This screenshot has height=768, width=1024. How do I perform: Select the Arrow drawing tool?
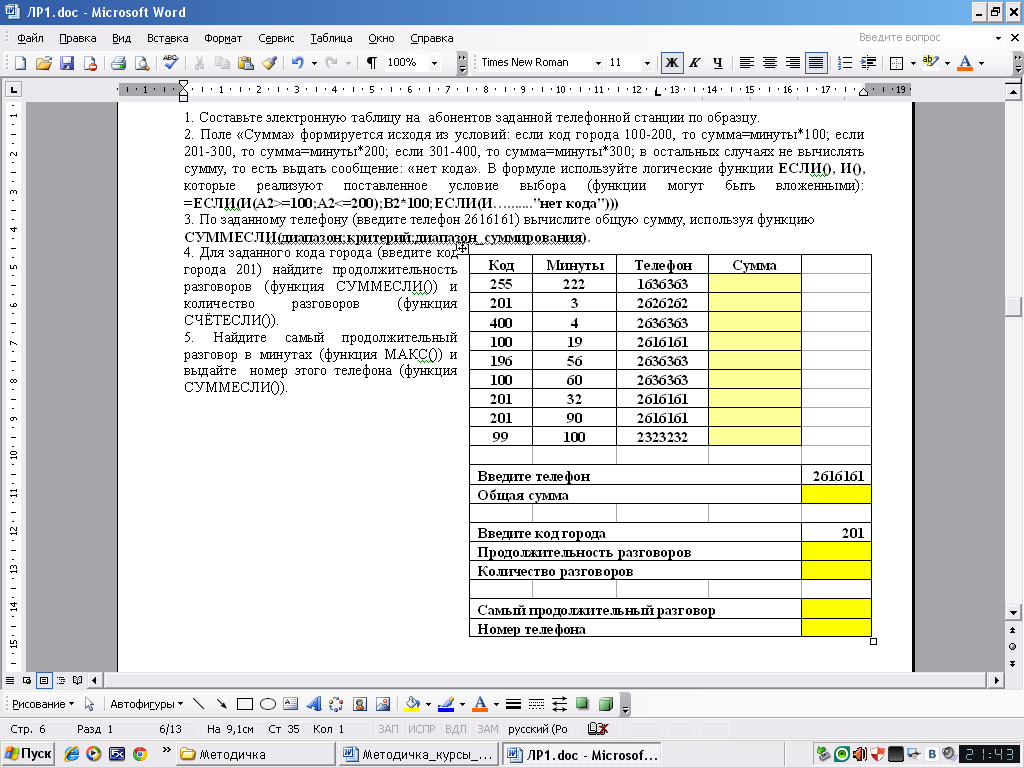(x=221, y=704)
